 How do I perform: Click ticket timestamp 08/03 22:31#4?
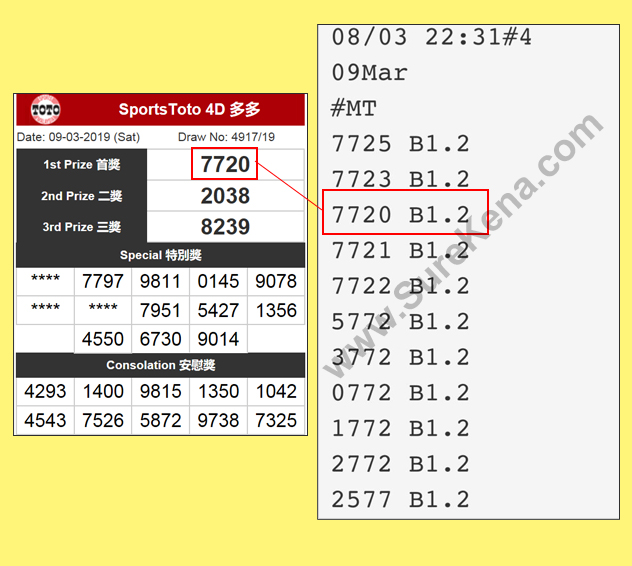tap(432, 37)
